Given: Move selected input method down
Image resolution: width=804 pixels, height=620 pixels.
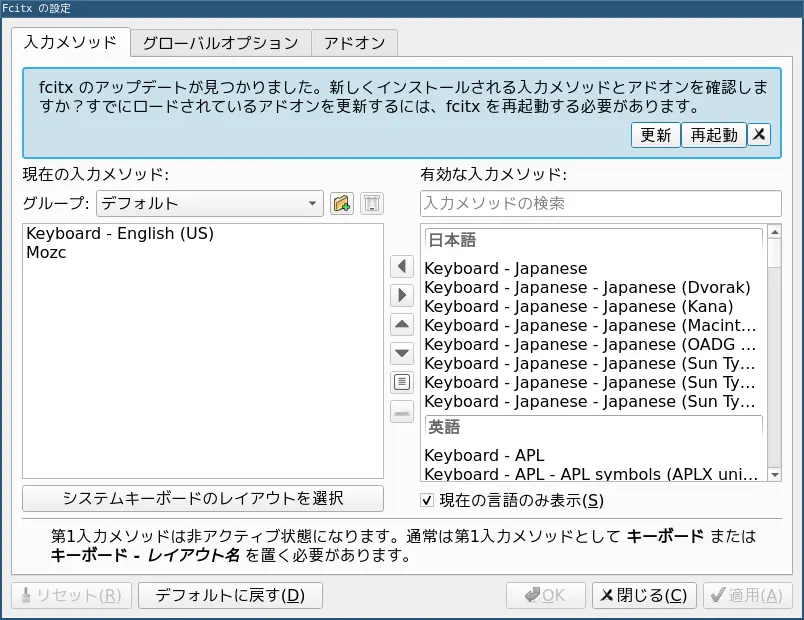Looking at the screenshot, I should click(x=402, y=353).
